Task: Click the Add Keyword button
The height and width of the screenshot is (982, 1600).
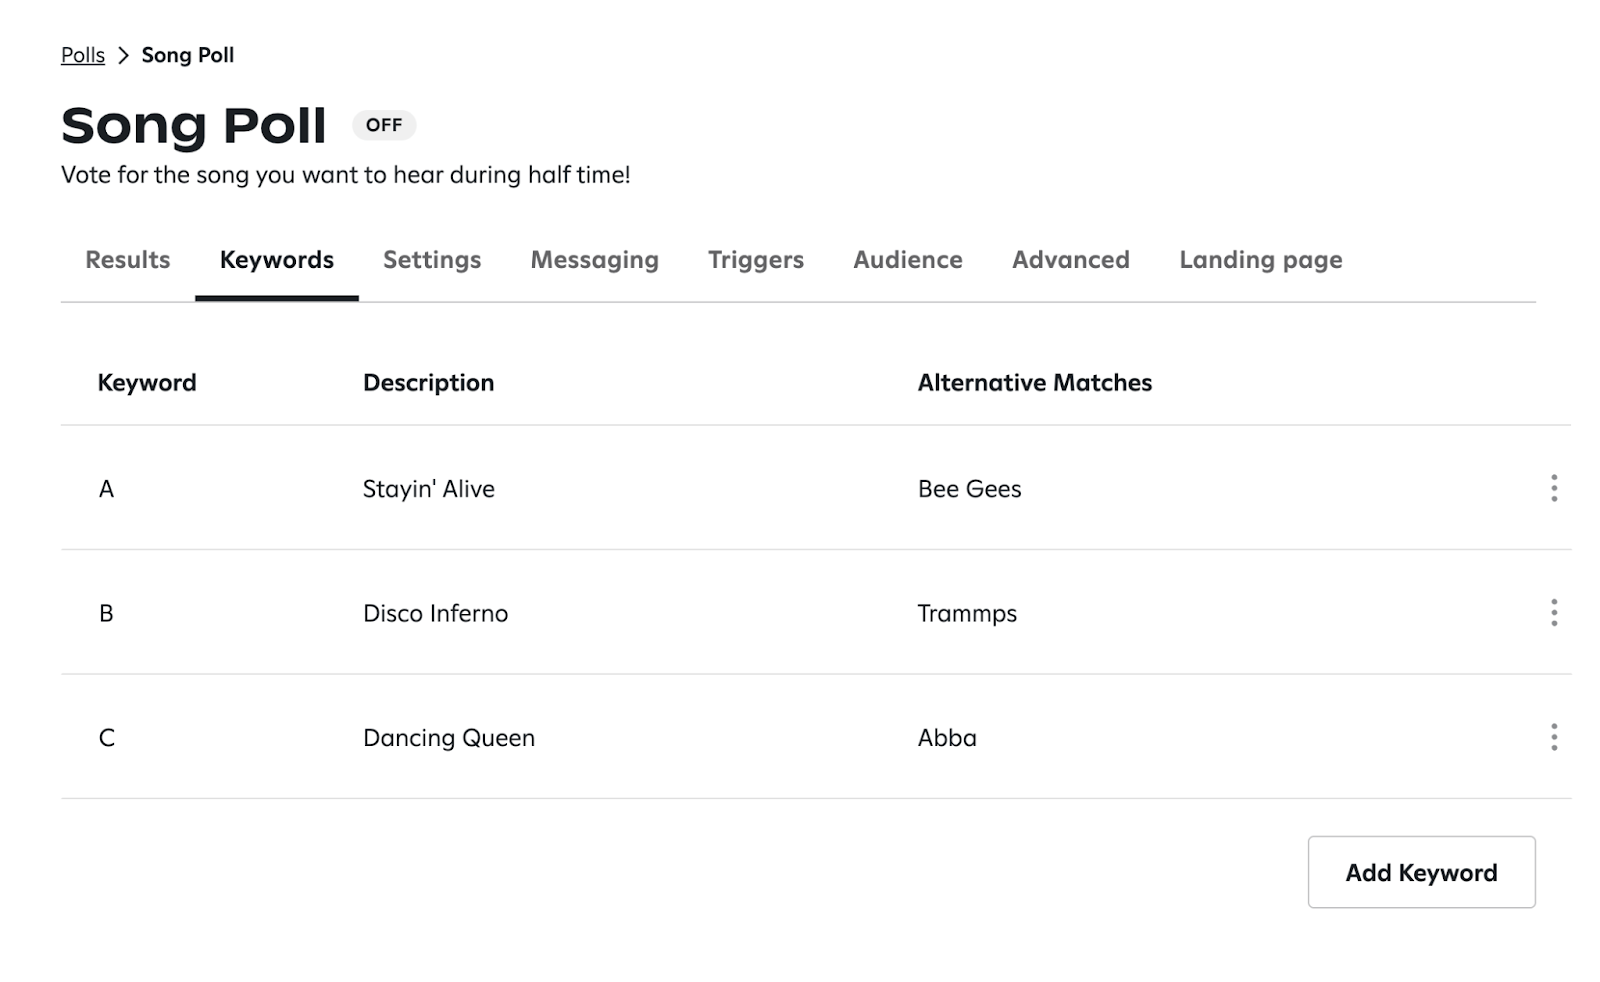Action: click(1420, 872)
